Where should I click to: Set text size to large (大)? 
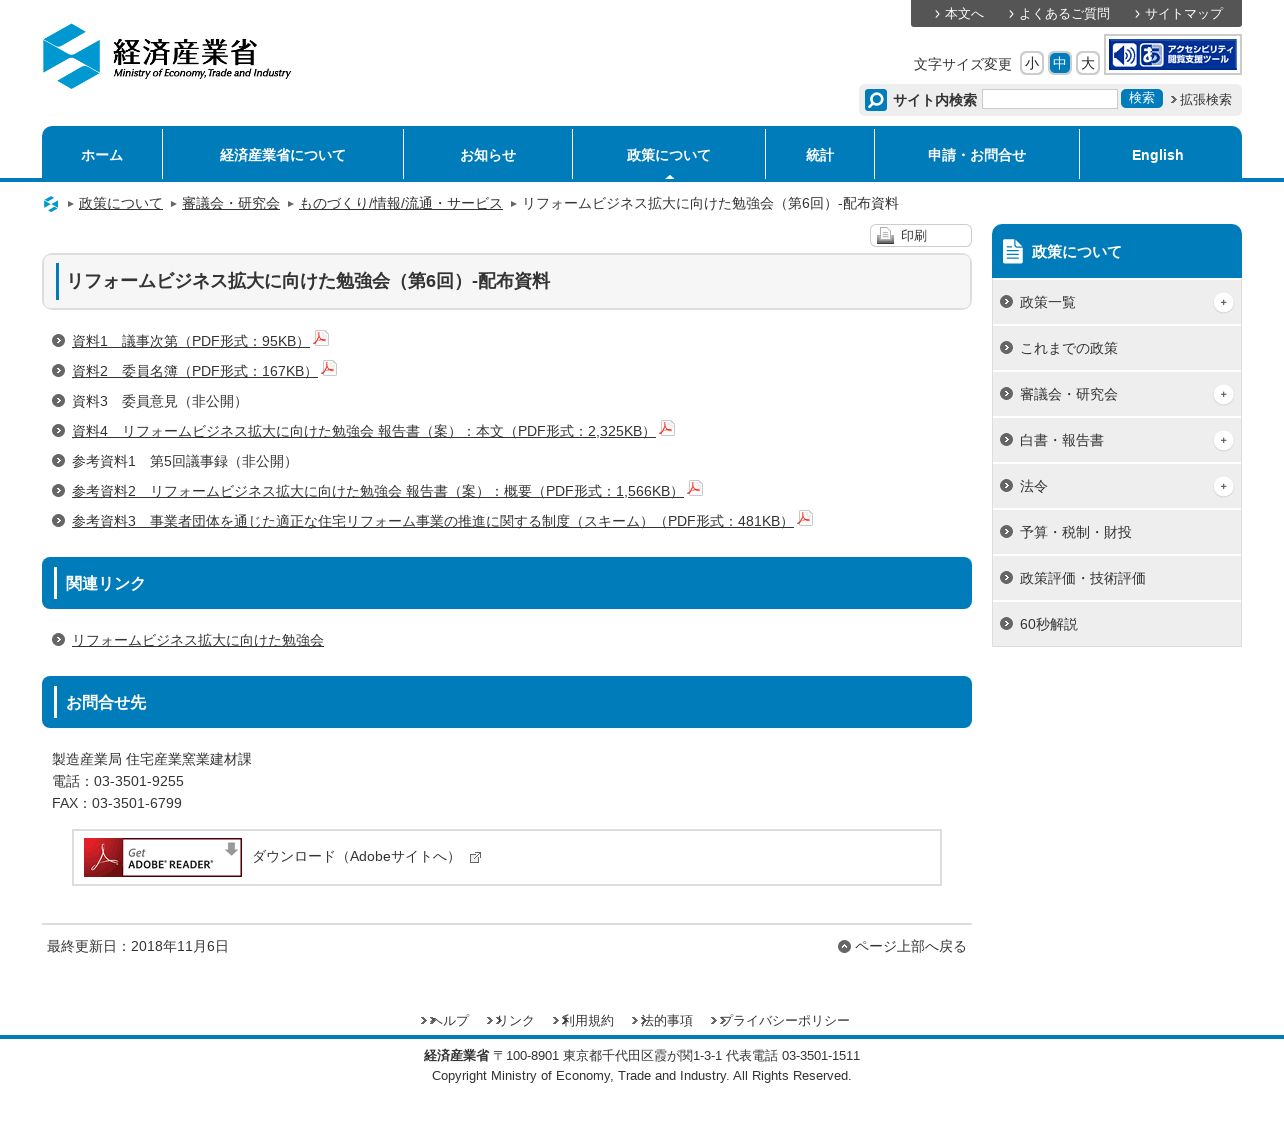click(1088, 64)
